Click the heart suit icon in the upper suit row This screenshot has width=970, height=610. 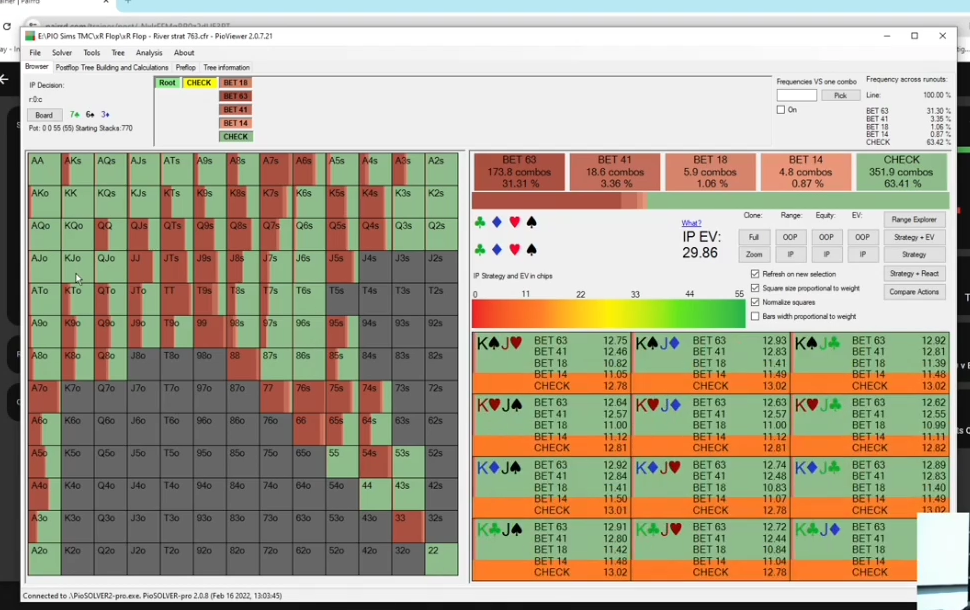click(x=514, y=222)
